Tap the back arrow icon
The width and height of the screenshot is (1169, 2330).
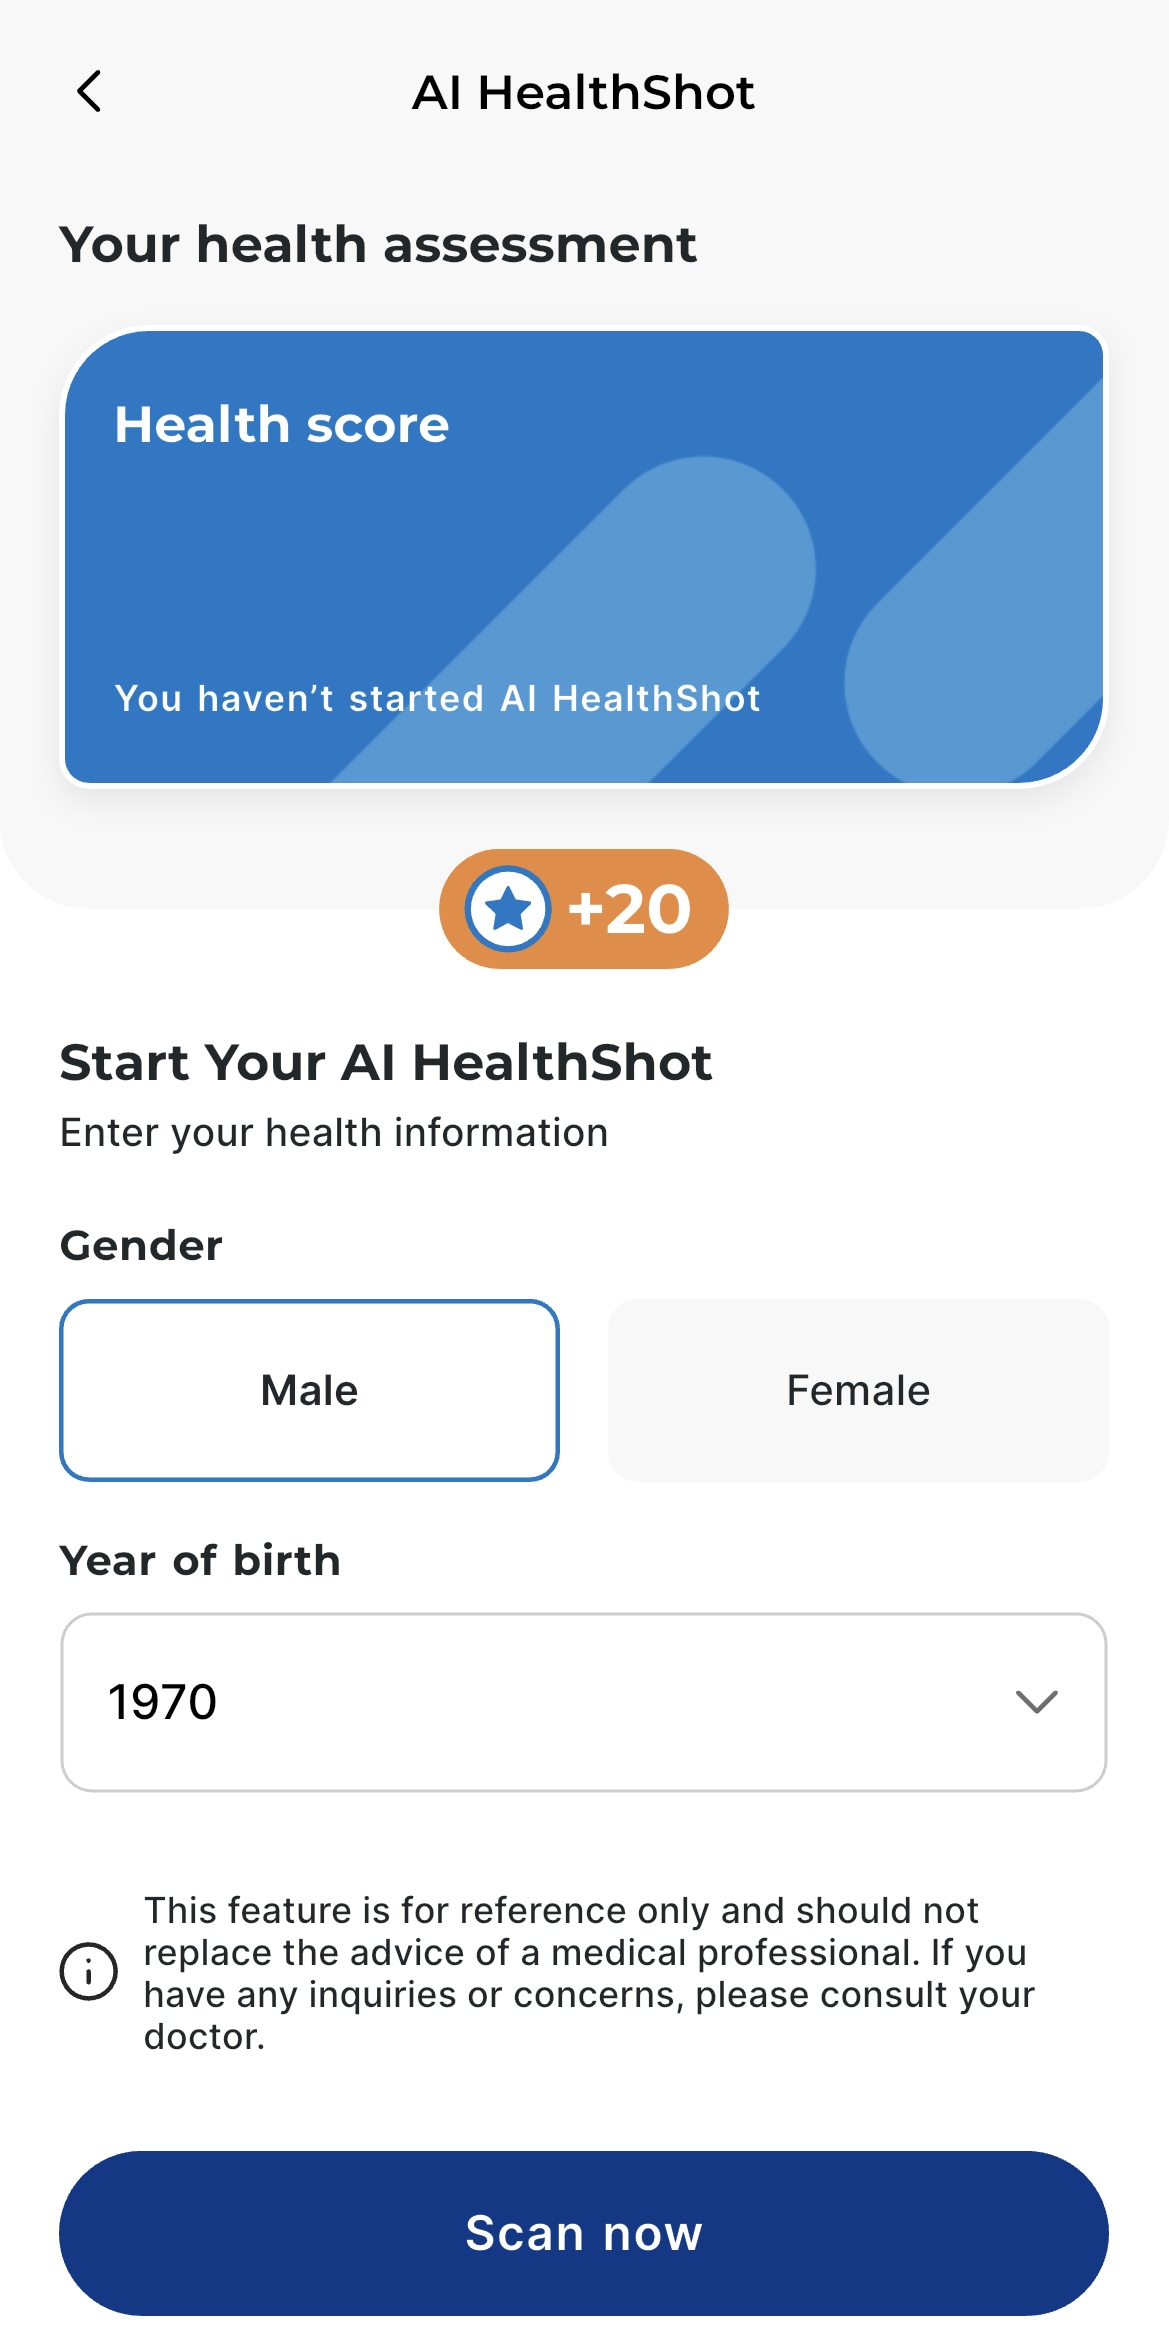click(x=90, y=92)
